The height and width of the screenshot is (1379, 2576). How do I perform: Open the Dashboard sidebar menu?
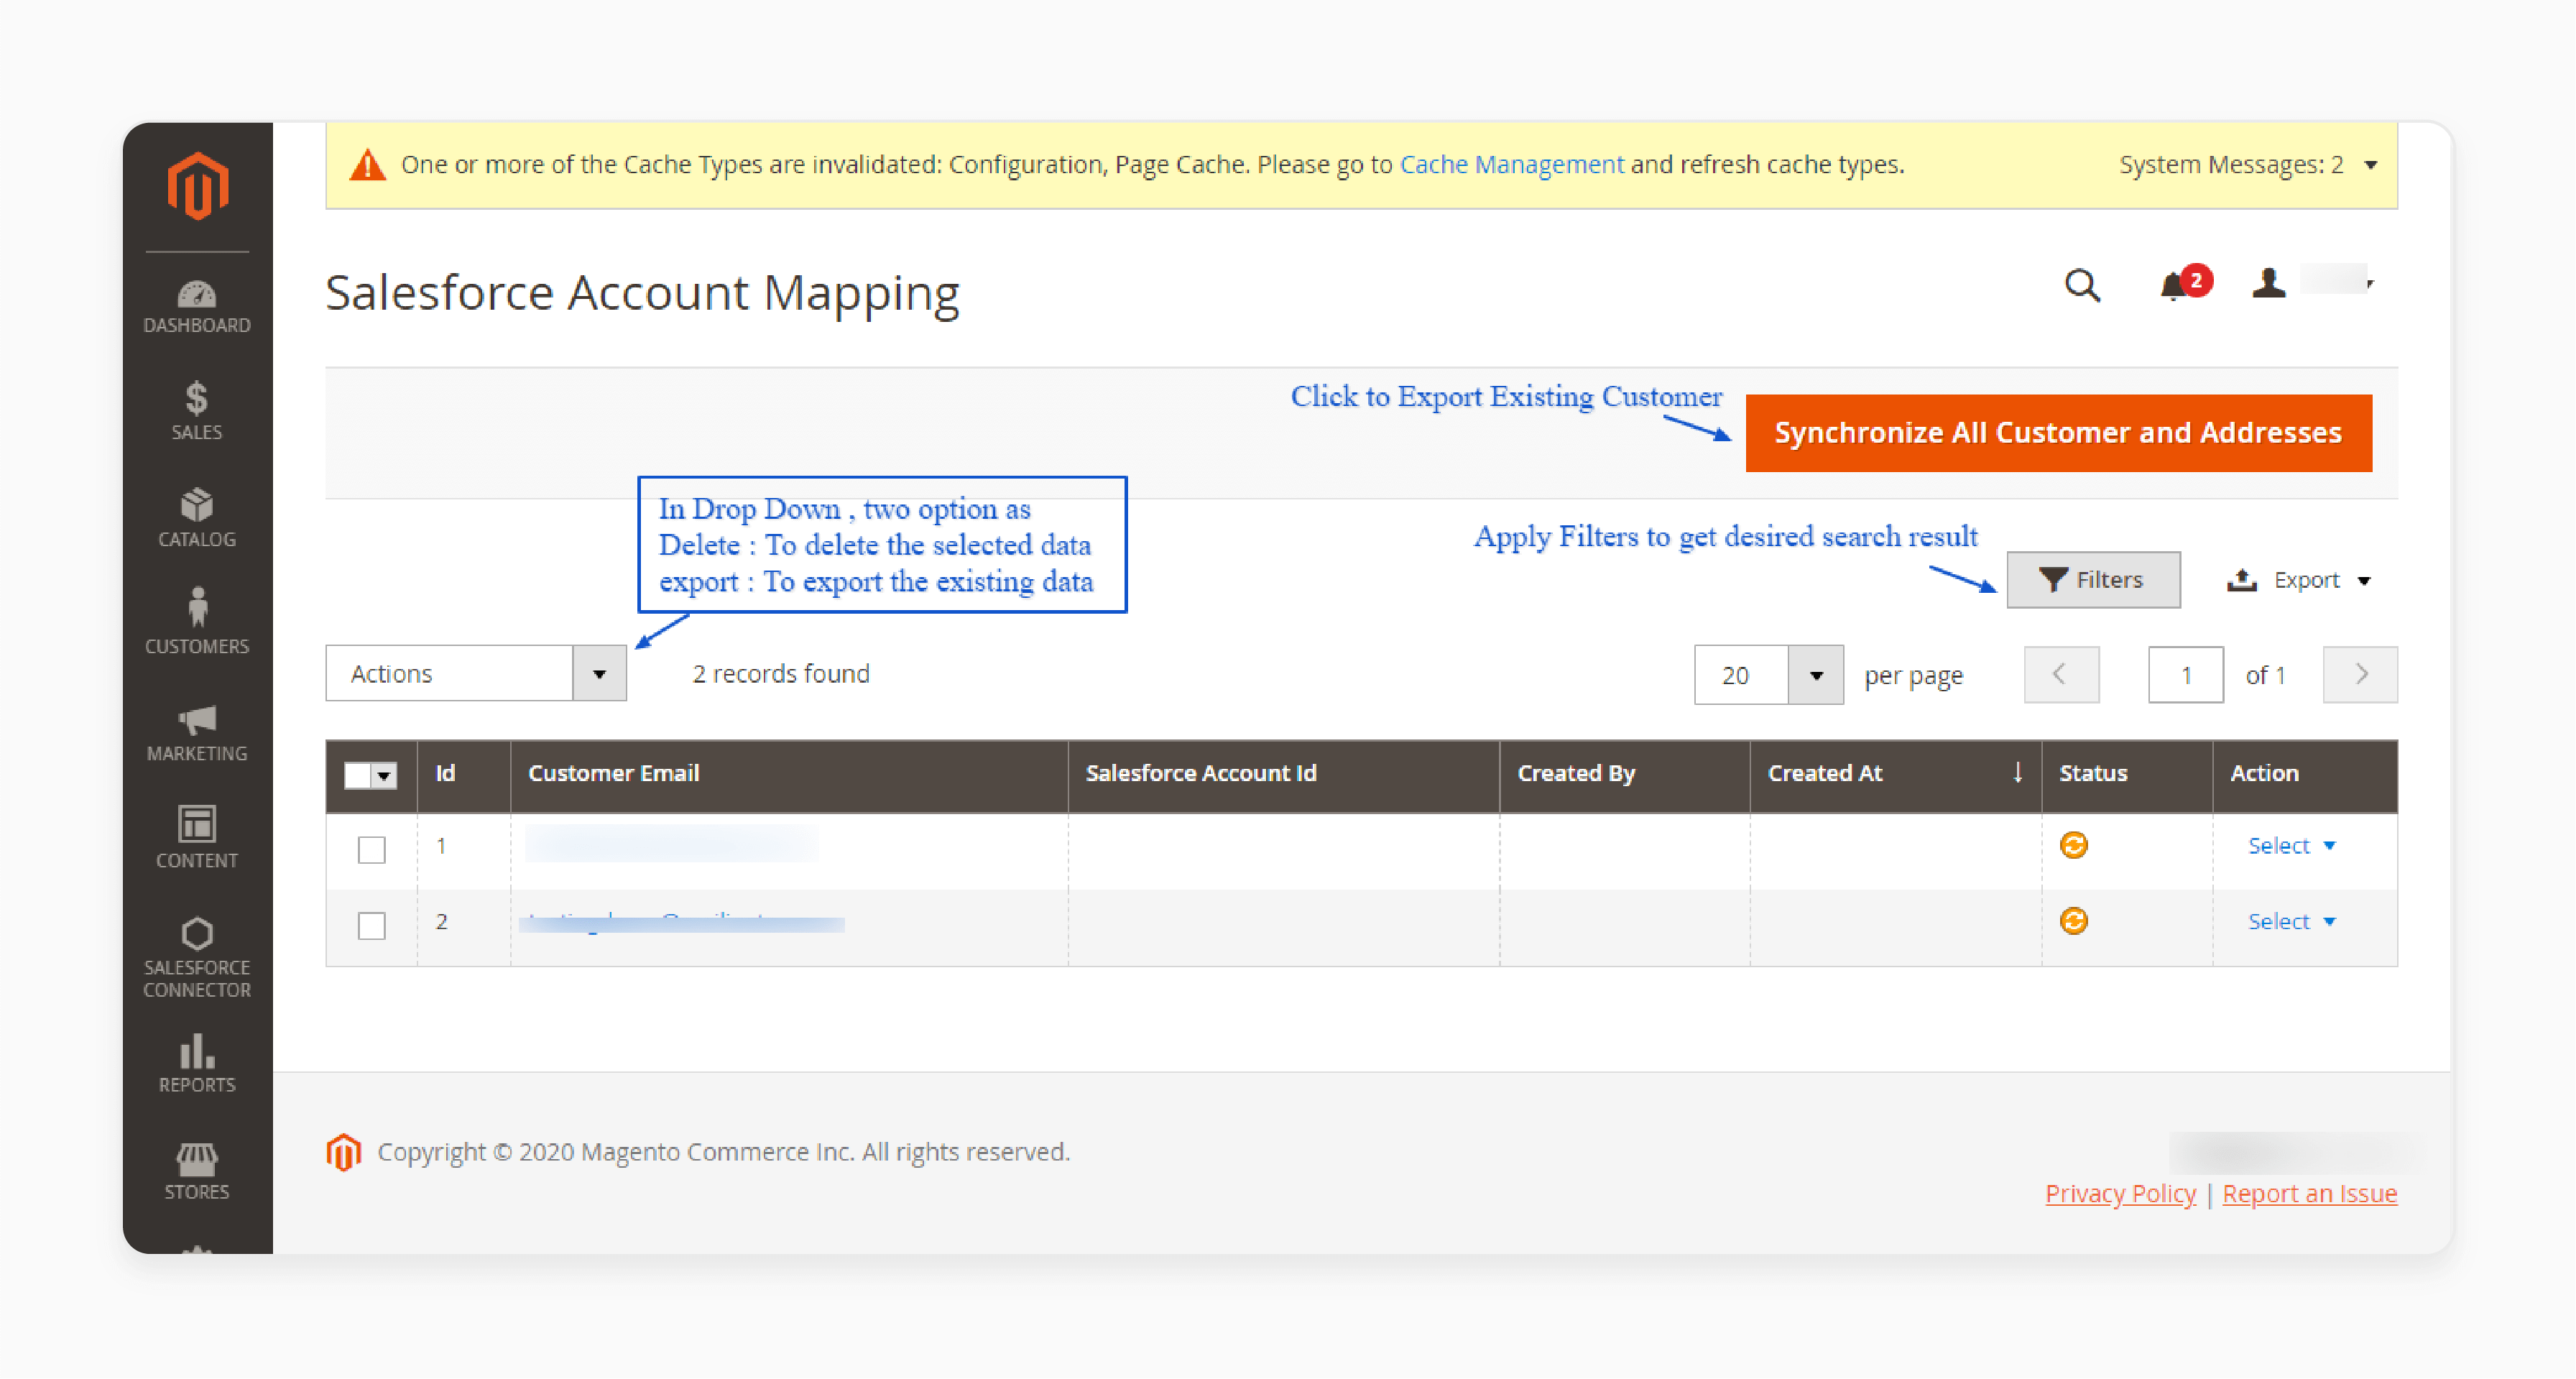coord(197,307)
